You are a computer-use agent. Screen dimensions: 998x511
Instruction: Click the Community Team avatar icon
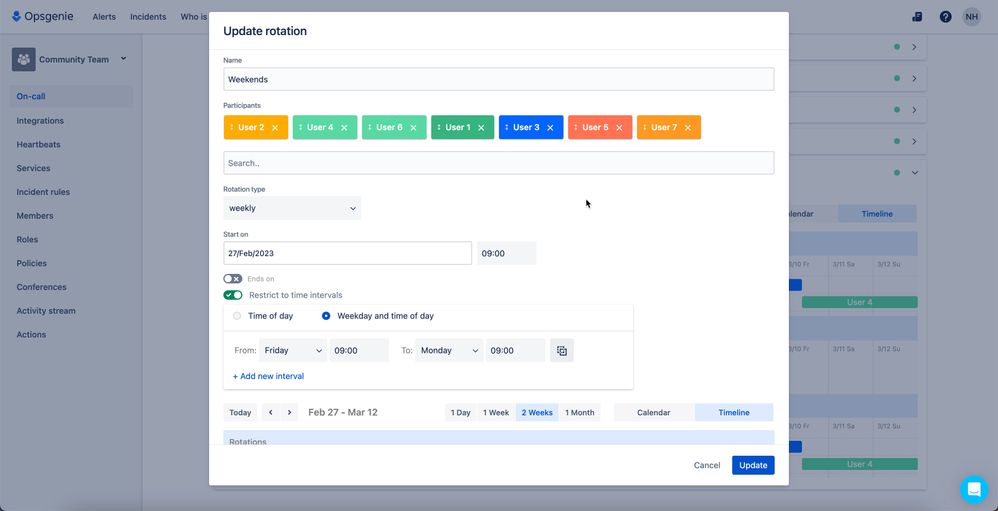[x=24, y=59]
